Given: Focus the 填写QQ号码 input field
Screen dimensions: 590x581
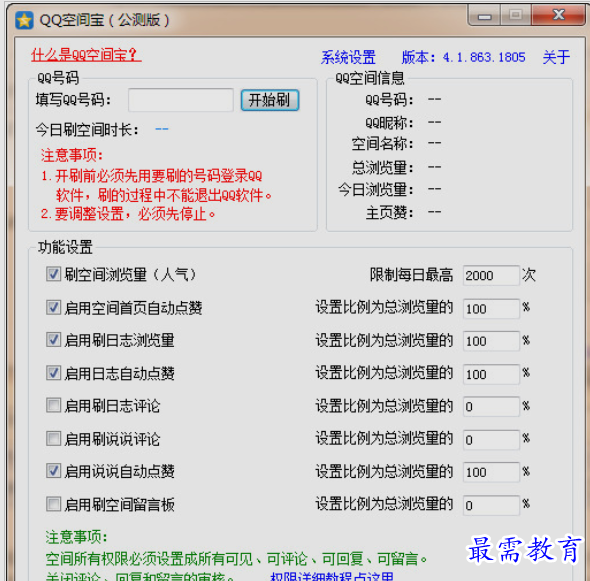Looking at the screenshot, I should click(x=181, y=100).
